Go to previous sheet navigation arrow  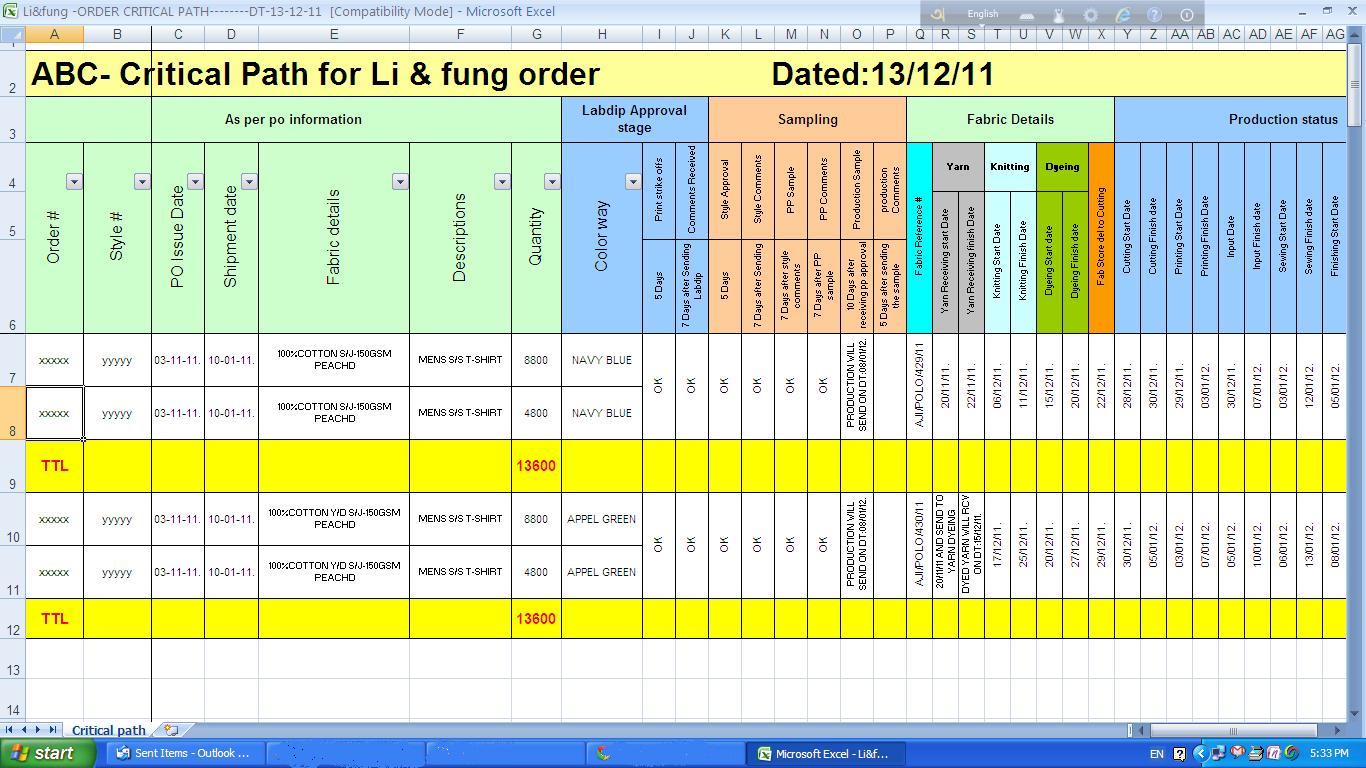(x=25, y=730)
